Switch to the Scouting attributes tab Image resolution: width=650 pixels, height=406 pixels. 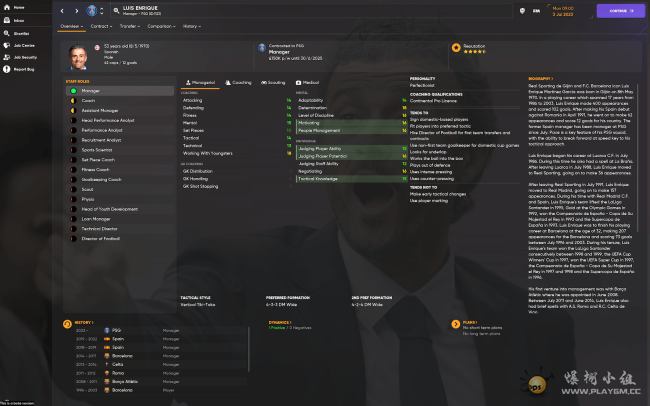273,83
